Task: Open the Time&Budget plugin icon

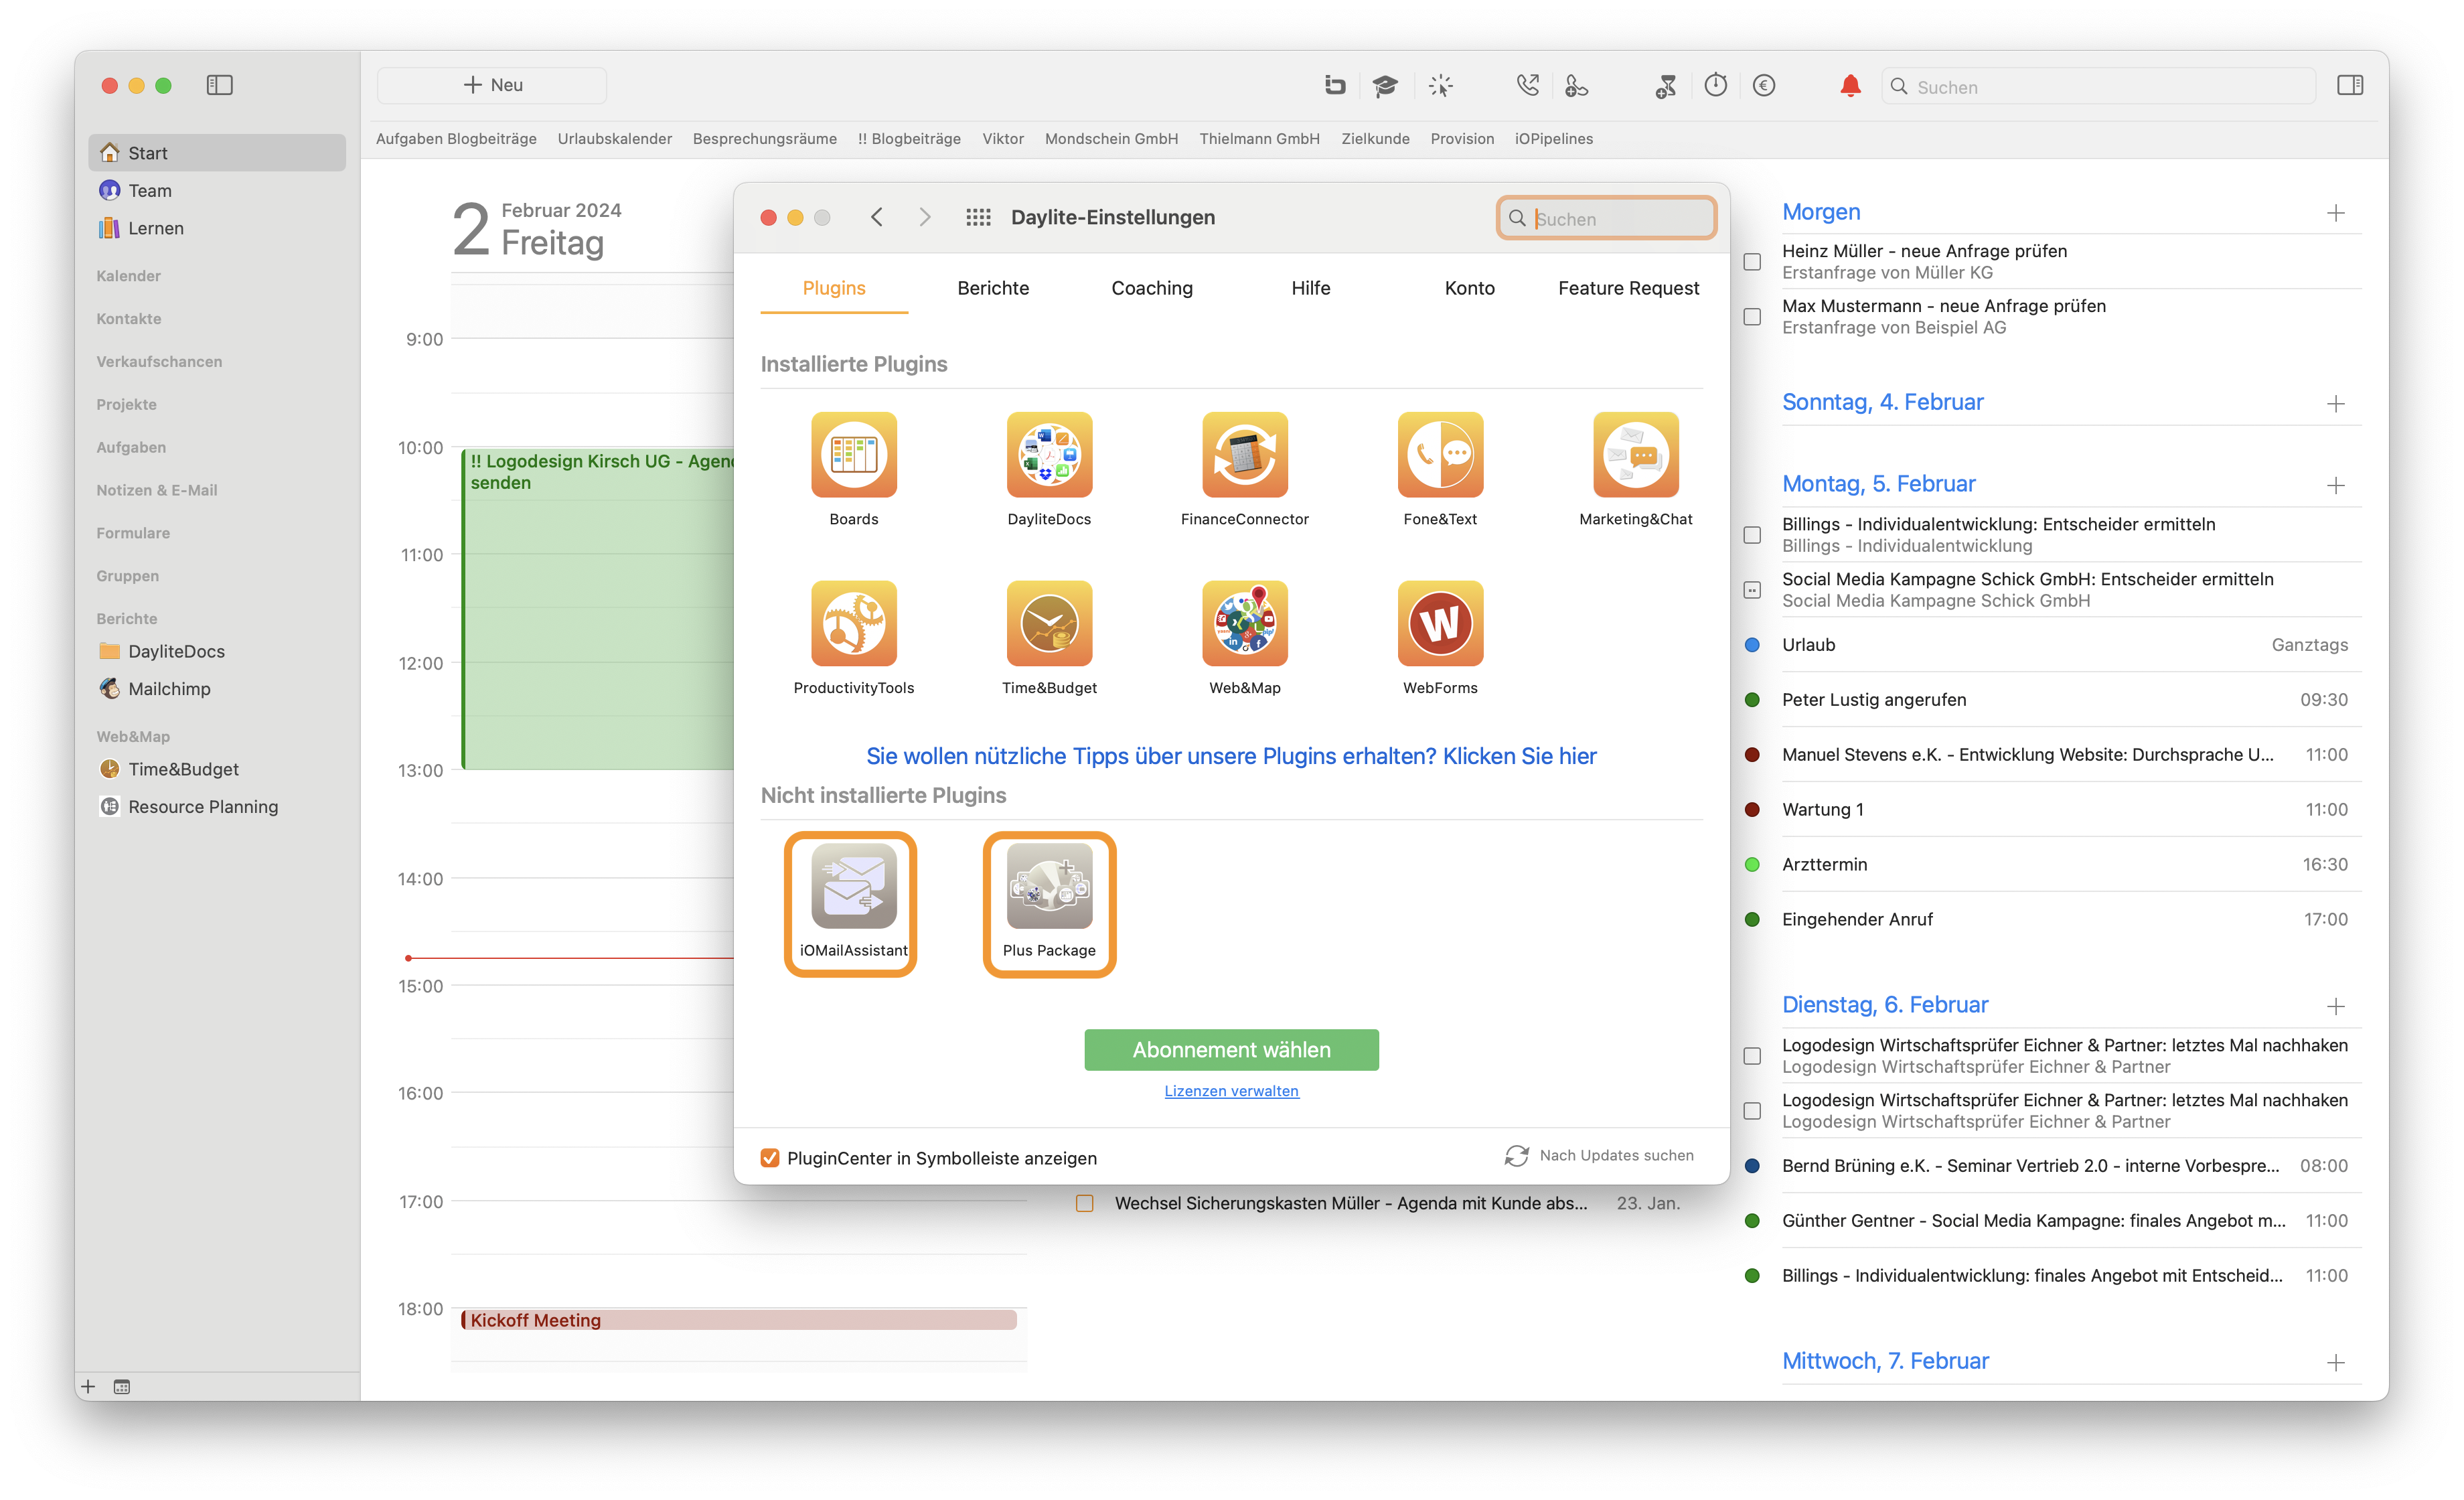Action: [1049, 624]
